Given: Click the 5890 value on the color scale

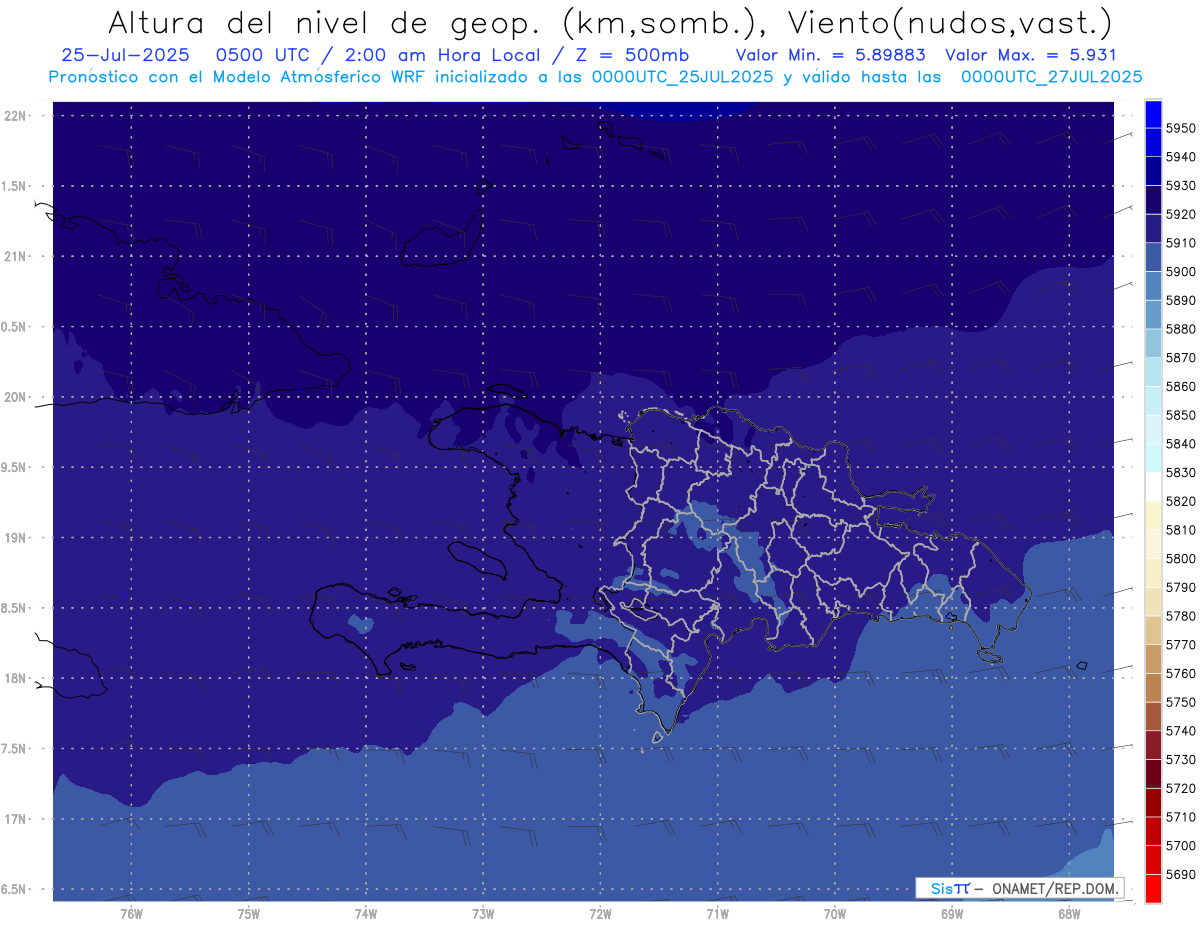Looking at the screenshot, I should (1181, 300).
